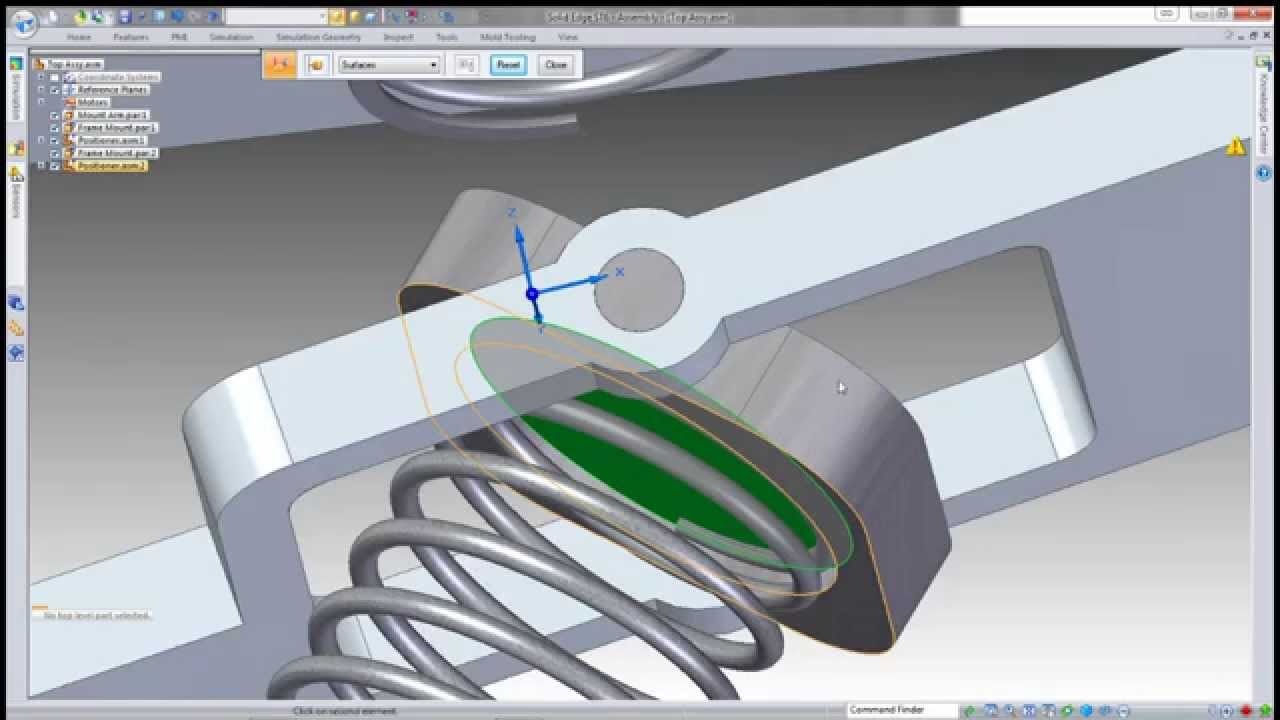Expand the Reference Planes node
1280x720 pixels.
[41, 90]
